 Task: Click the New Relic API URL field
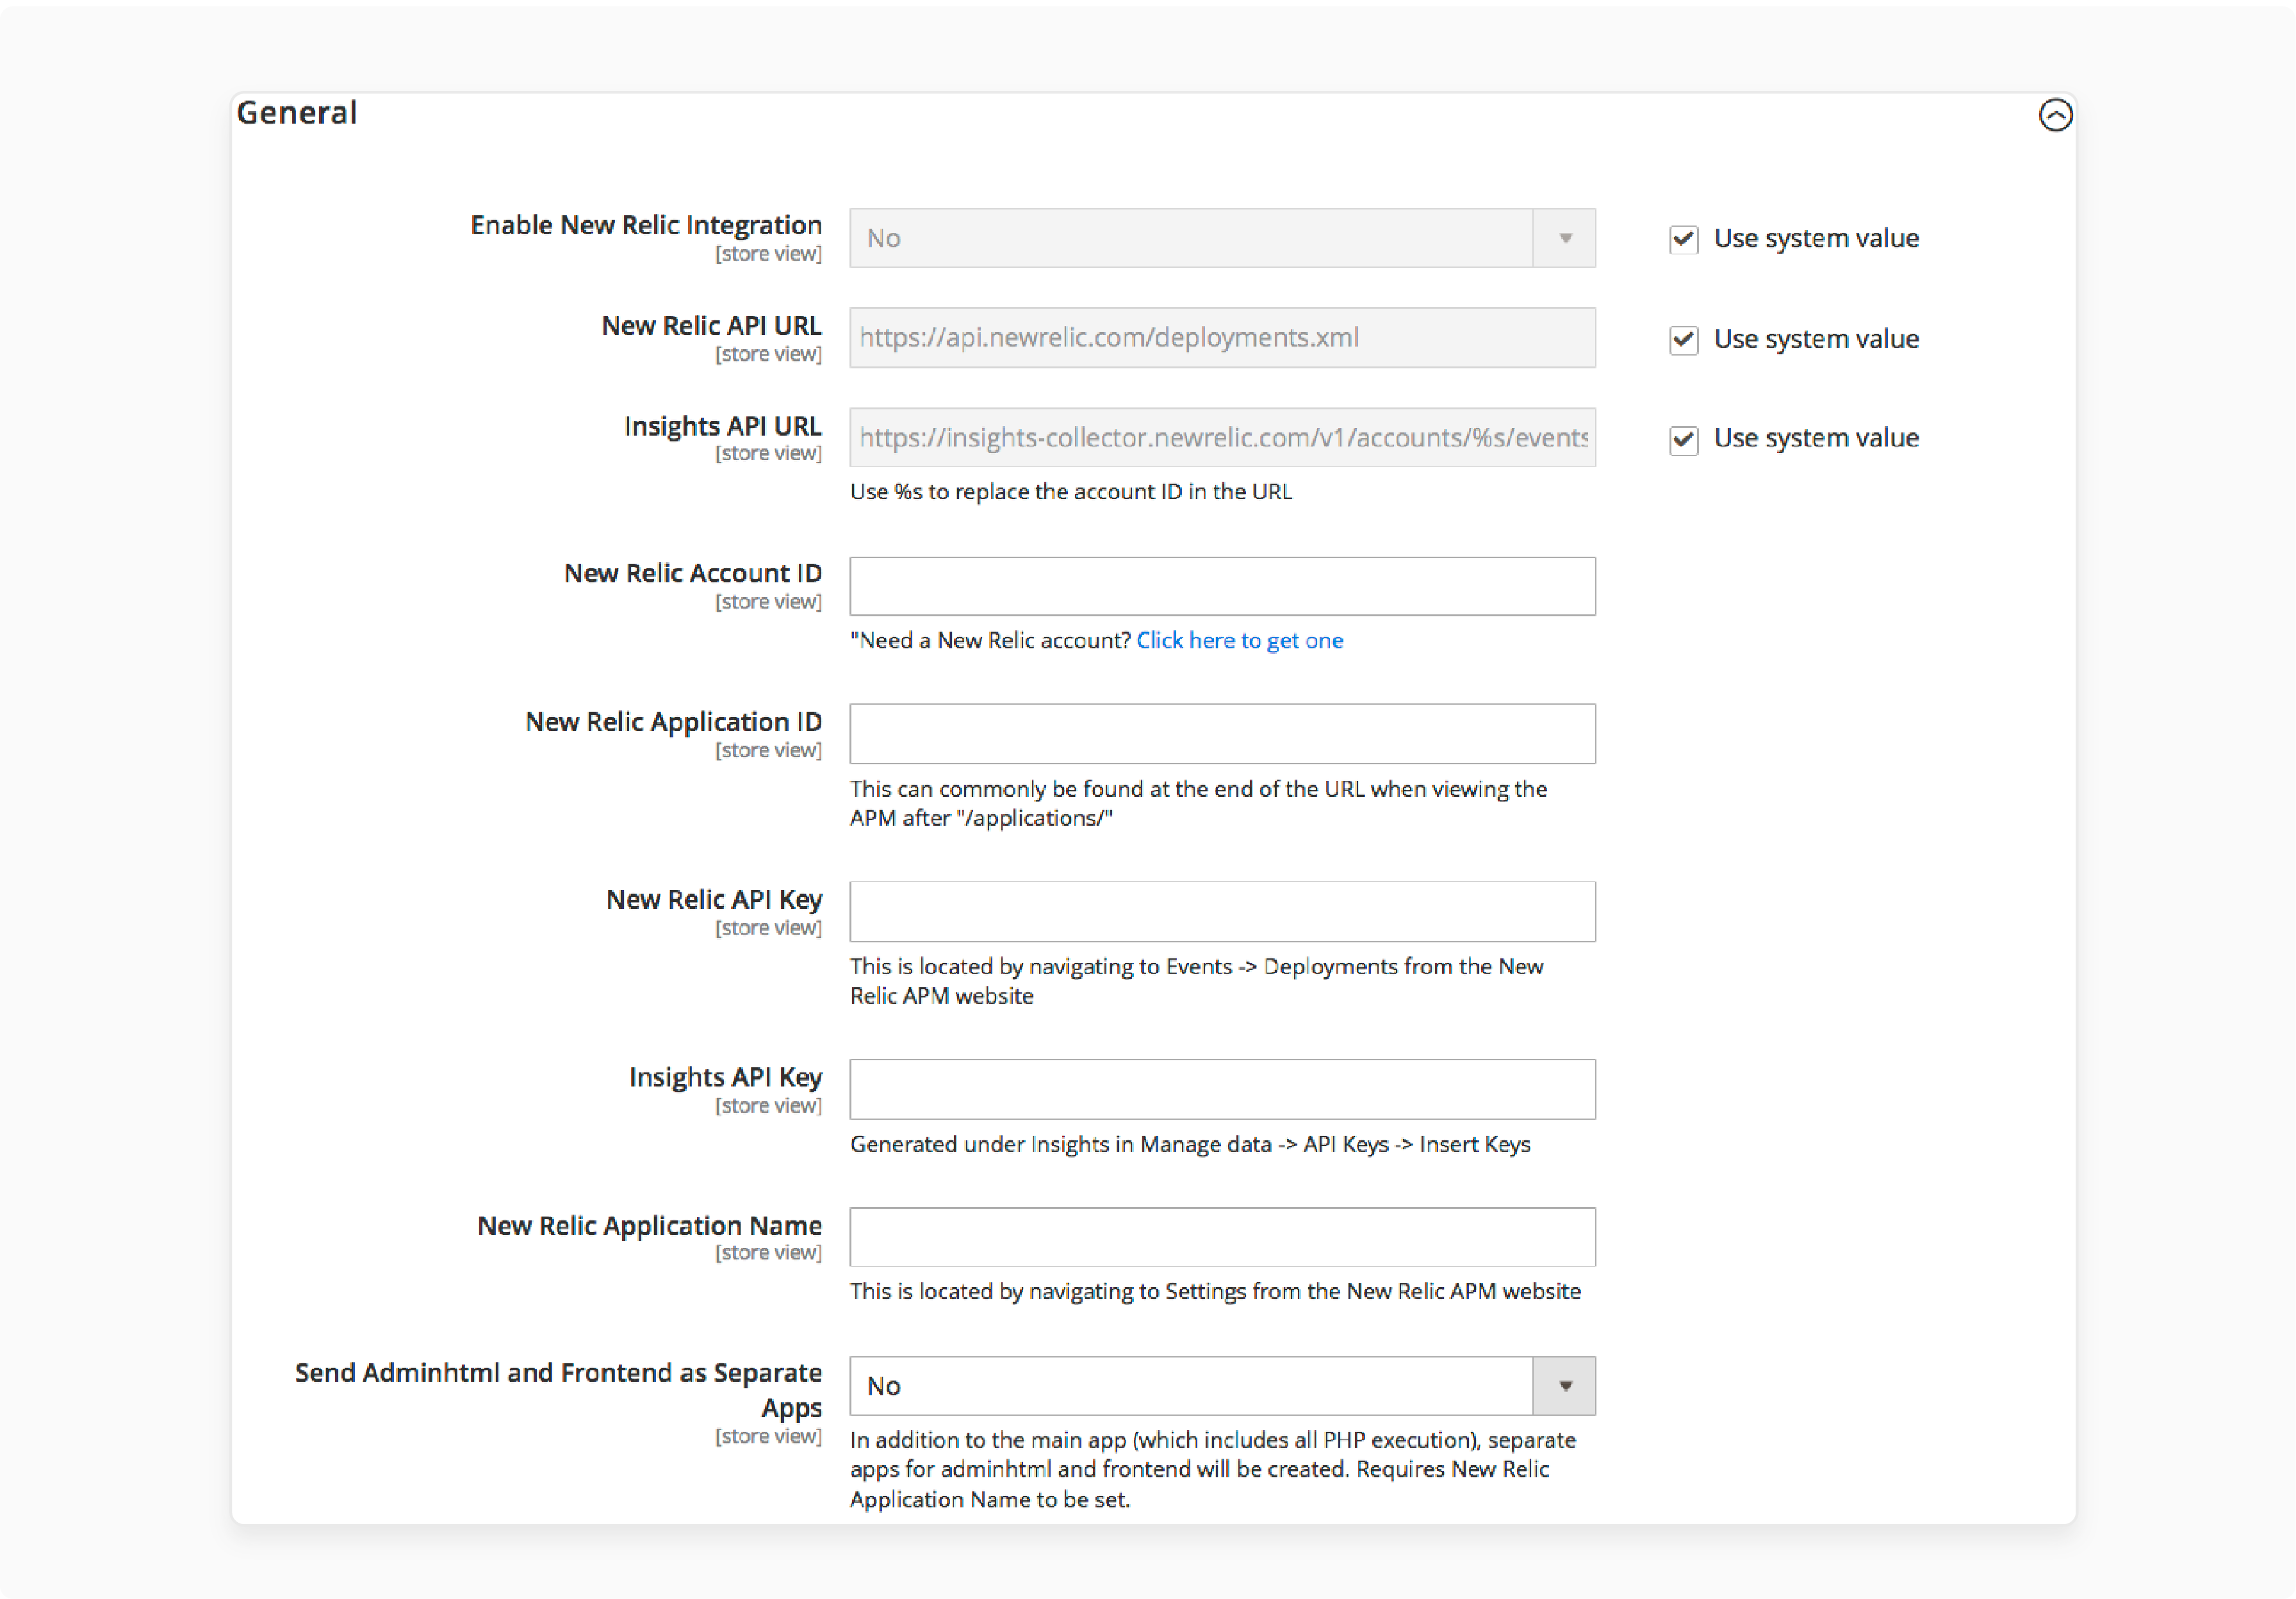[x=1222, y=338]
